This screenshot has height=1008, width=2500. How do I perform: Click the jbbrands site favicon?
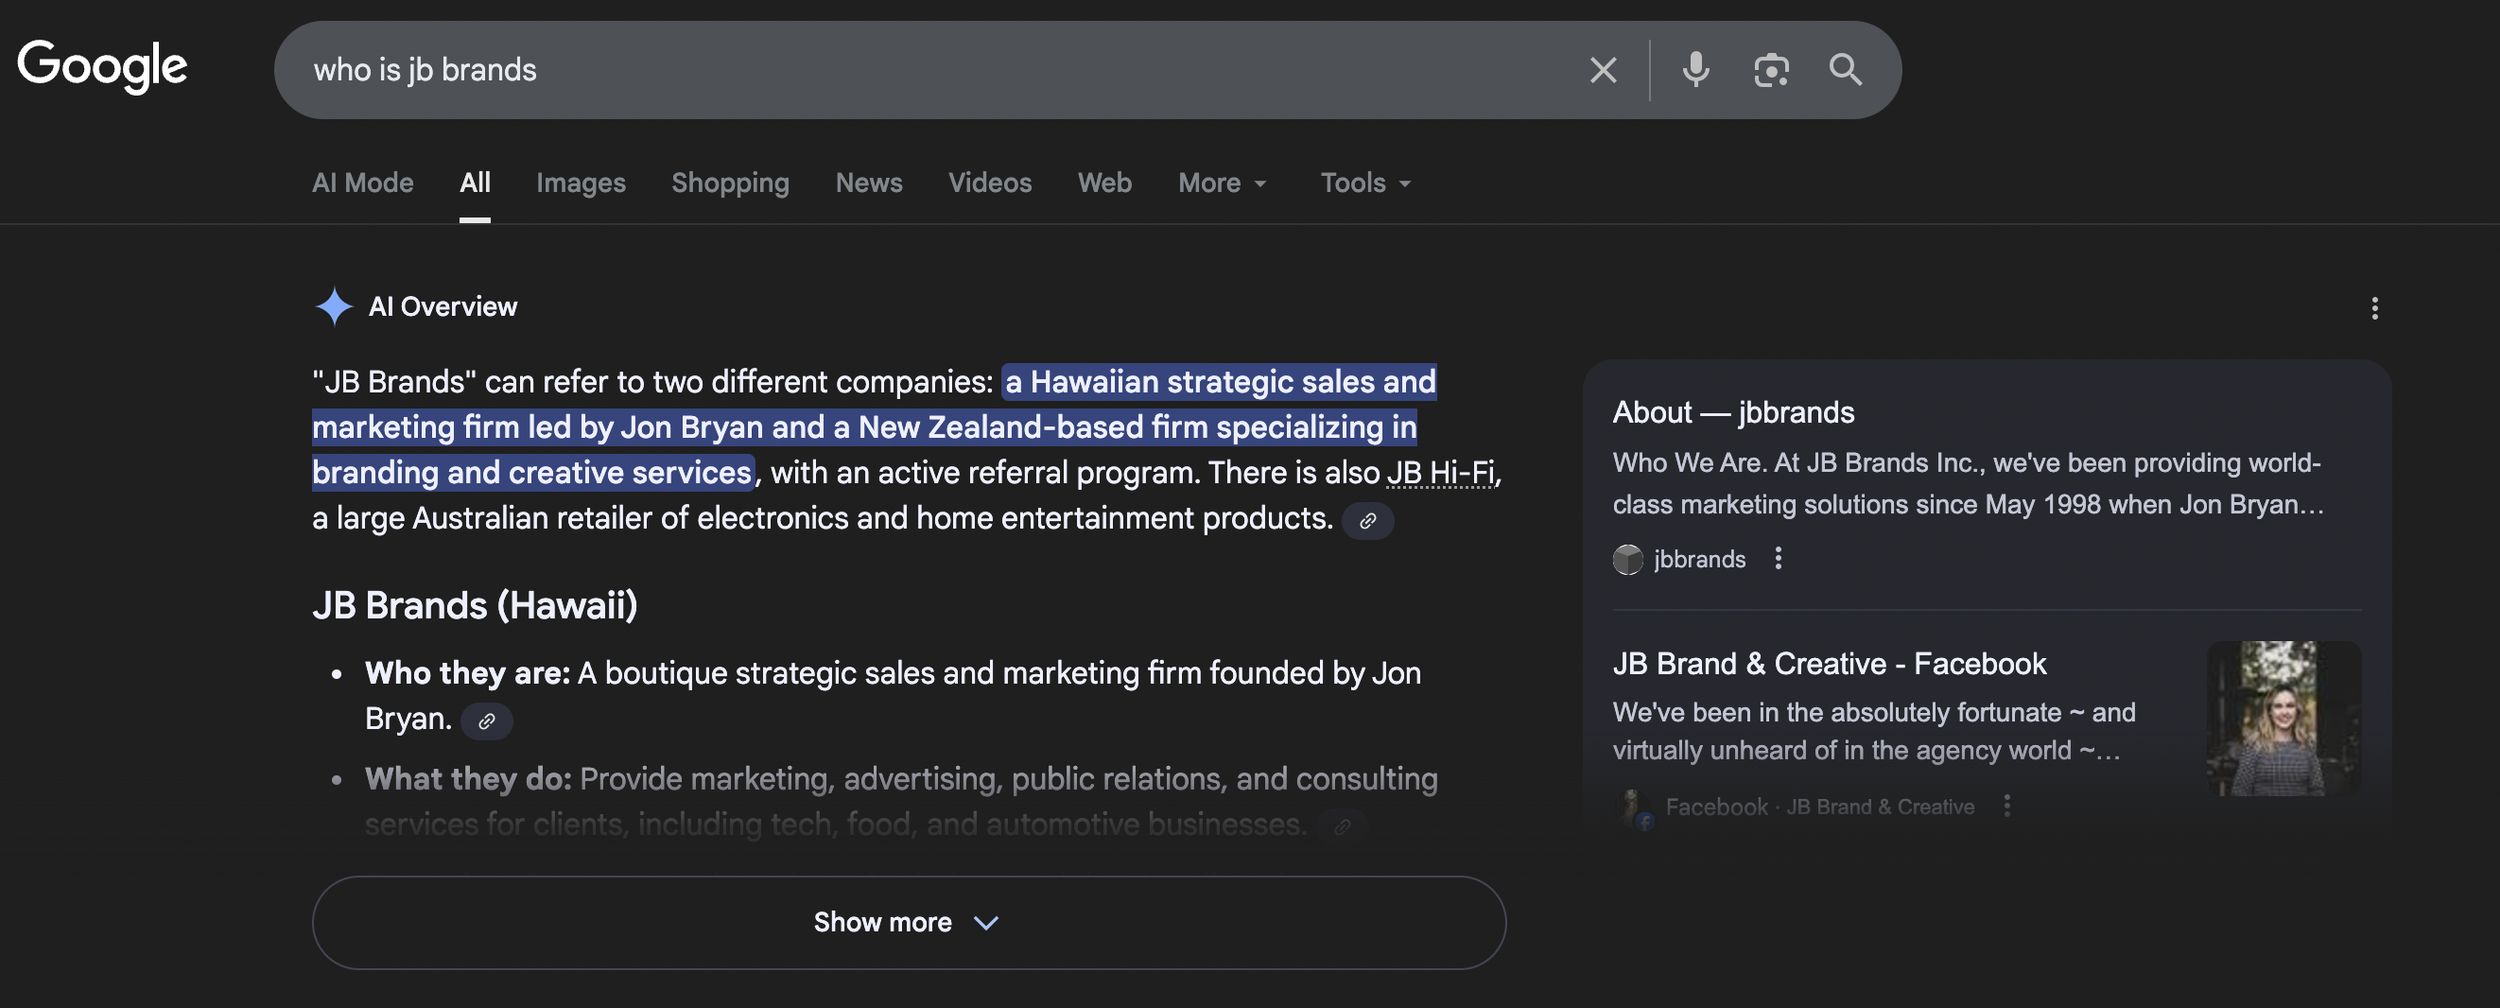point(1628,559)
